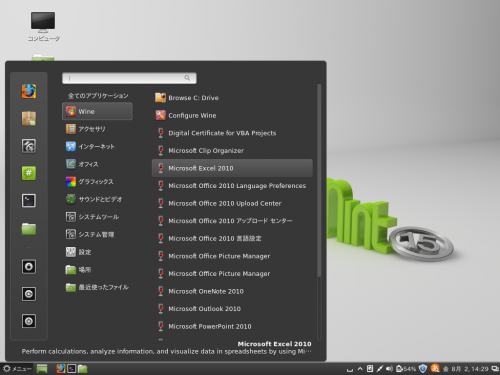The image size is (500, 375).
Task: Select the システム管理 category
Action: pos(97,234)
